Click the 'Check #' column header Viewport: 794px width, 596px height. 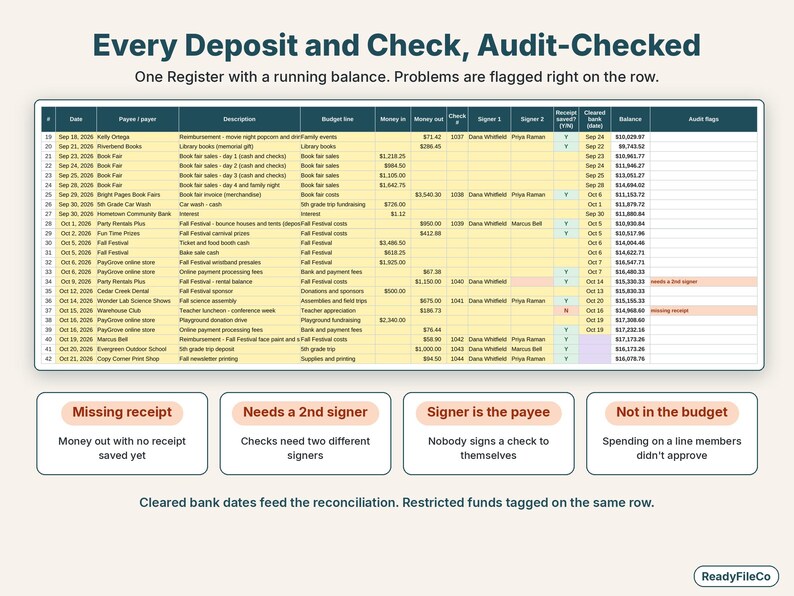point(457,120)
